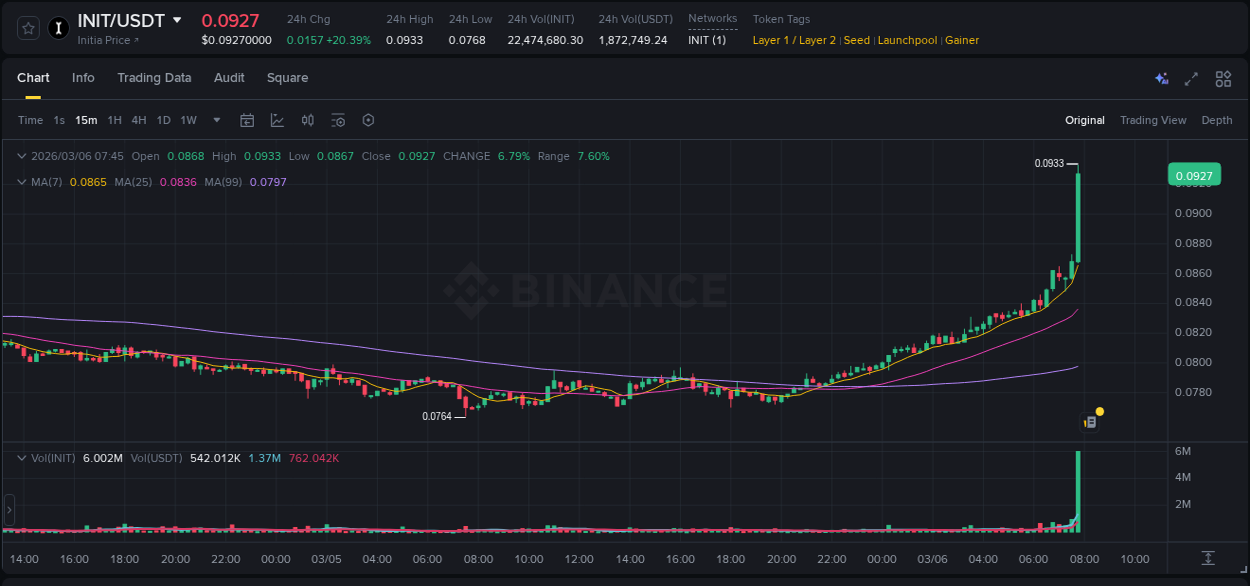This screenshot has width=1250, height=586.
Task: Open the chart style dropdown
Action: [276, 119]
